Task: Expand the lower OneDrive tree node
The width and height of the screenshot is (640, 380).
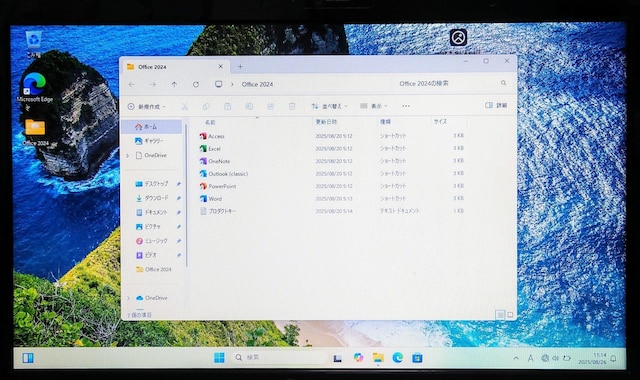Action: click(128, 298)
